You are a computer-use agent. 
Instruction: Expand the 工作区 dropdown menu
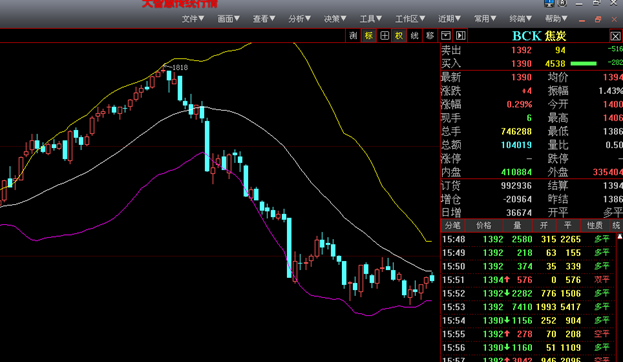pyautogui.click(x=410, y=19)
